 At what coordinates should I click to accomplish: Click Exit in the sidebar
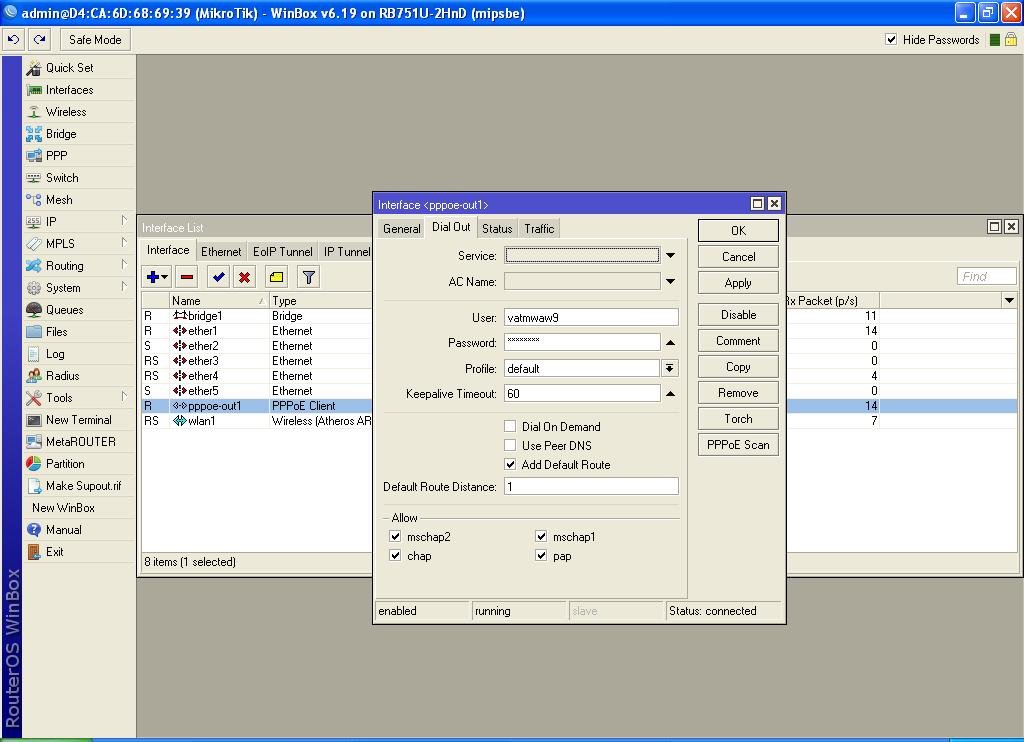(54, 552)
